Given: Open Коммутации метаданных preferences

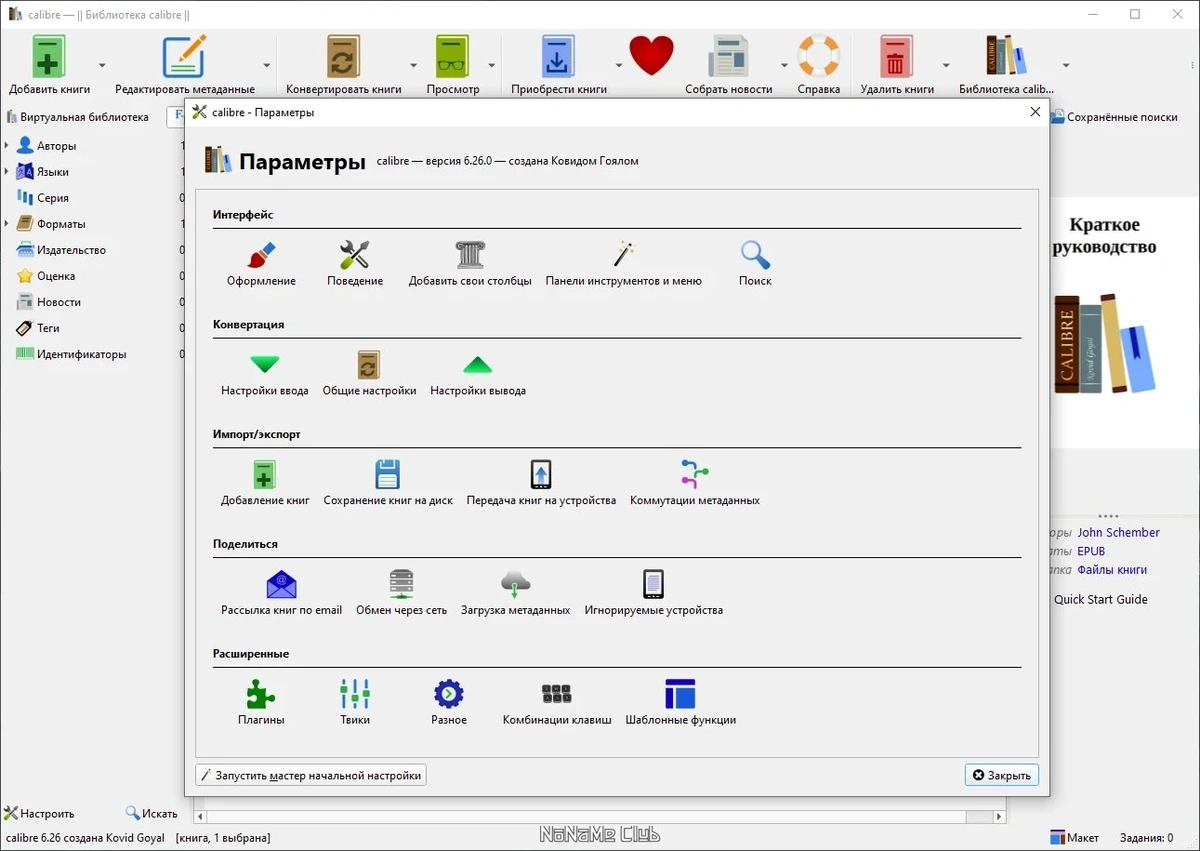Looking at the screenshot, I should point(695,483).
